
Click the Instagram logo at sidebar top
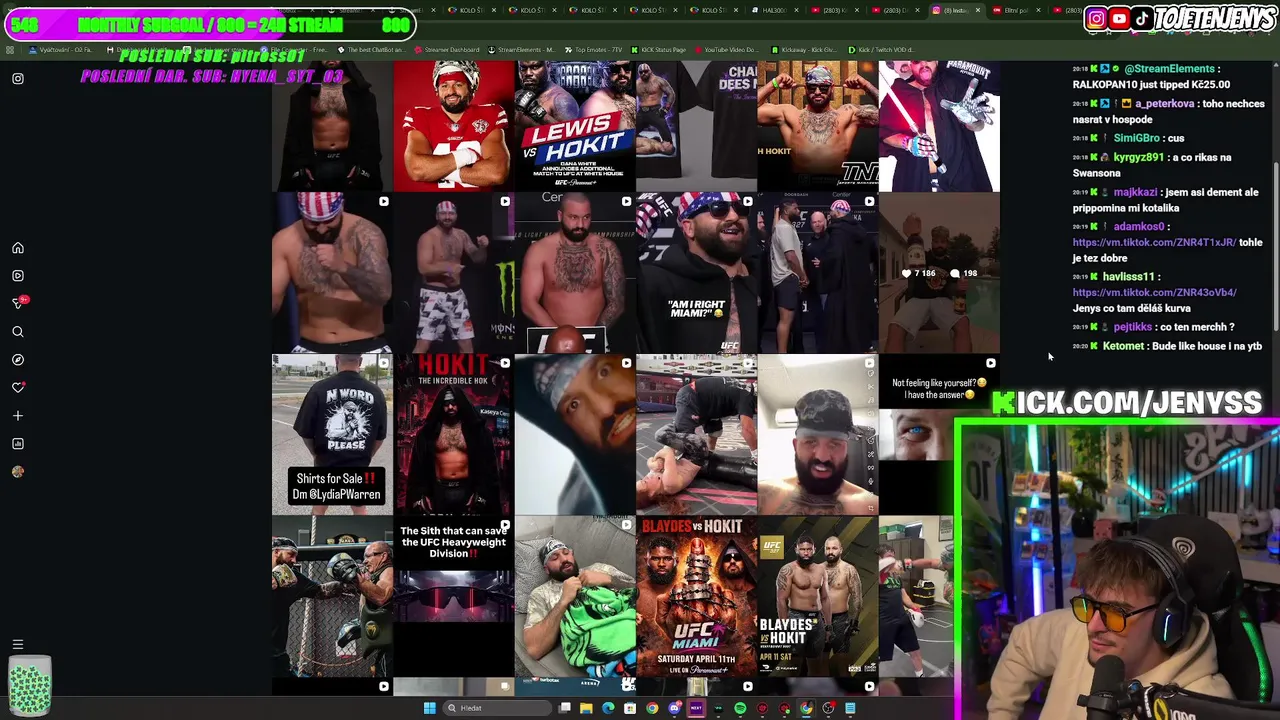click(17, 78)
